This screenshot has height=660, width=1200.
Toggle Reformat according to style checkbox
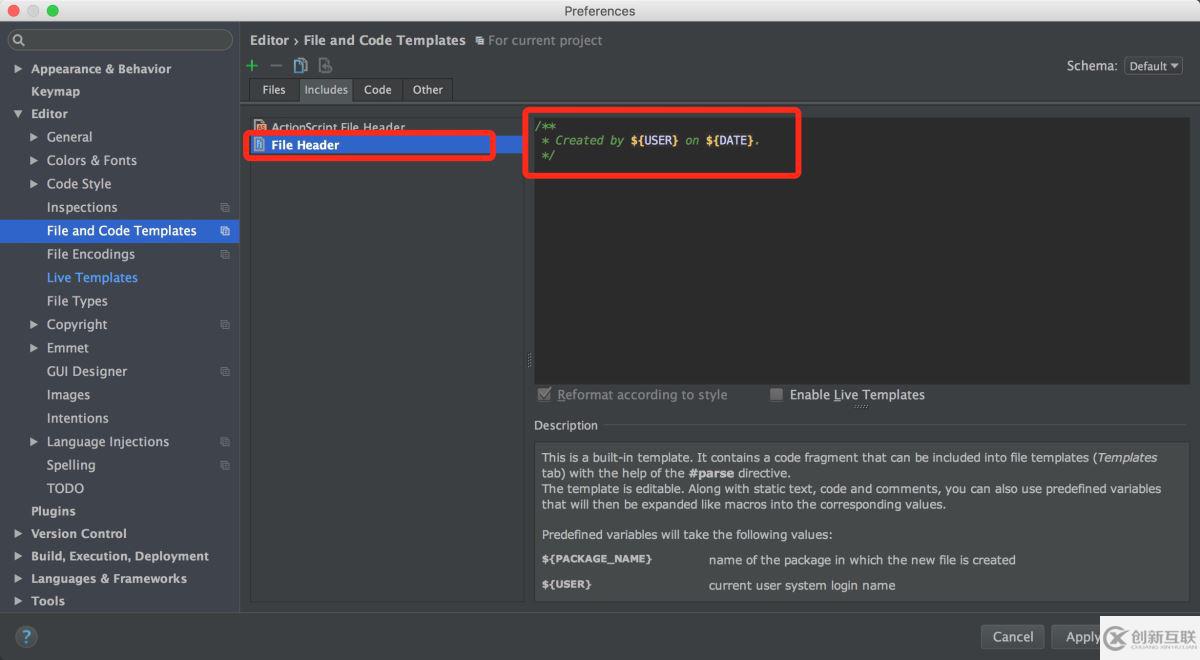click(544, 395)
